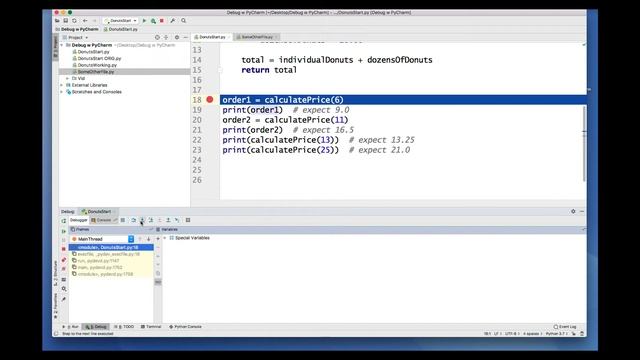This screenshot has height=360, width=640.
Task: Click Mute Breakpoints icon in debug sidebar
Action: tap(64, 269)
